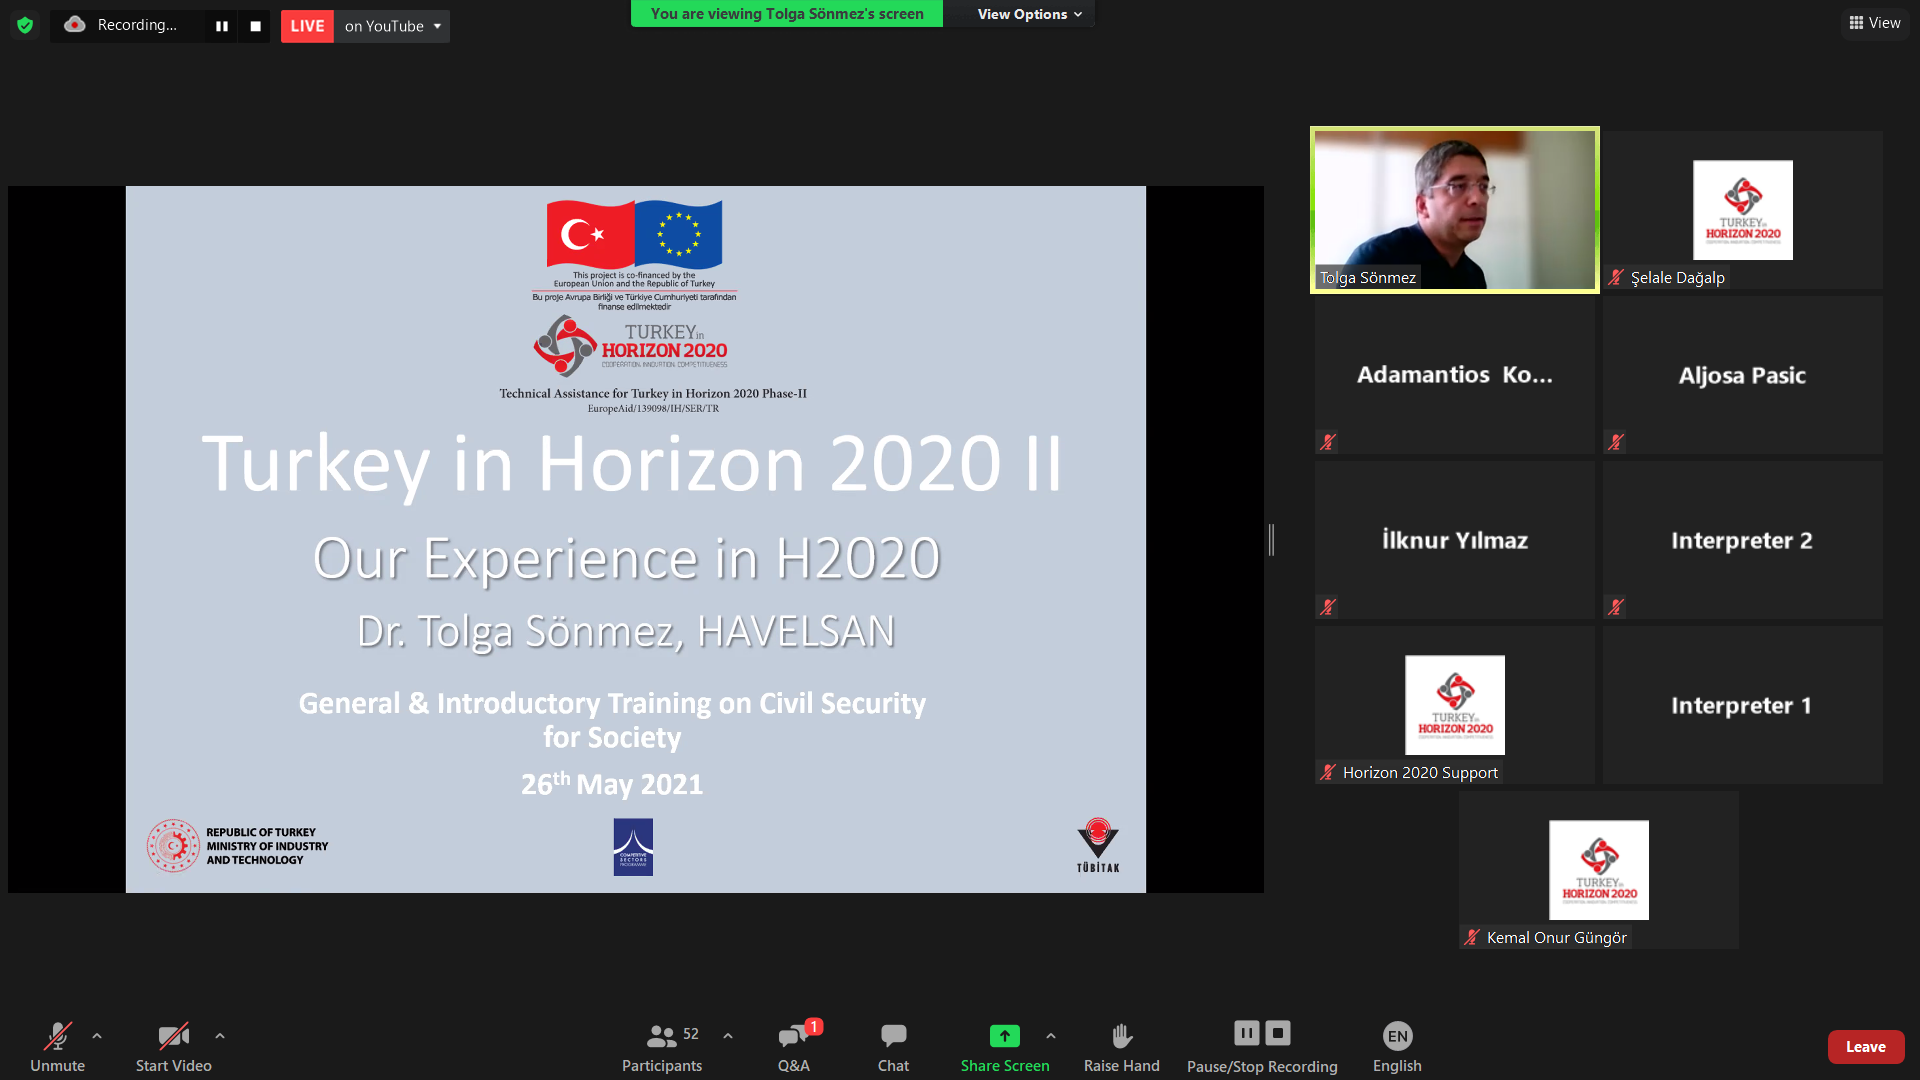Open the View Options dropdown
The image size is (1920, 1080).
point(1029,14)
